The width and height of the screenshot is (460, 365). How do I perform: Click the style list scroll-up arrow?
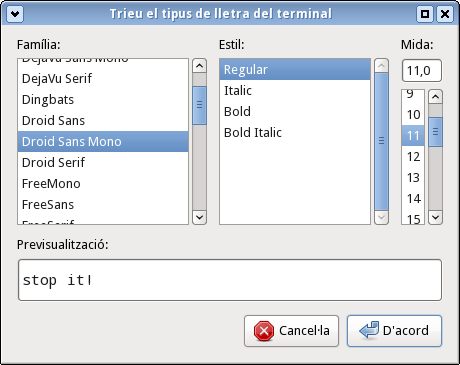click(x=381, y=66)
